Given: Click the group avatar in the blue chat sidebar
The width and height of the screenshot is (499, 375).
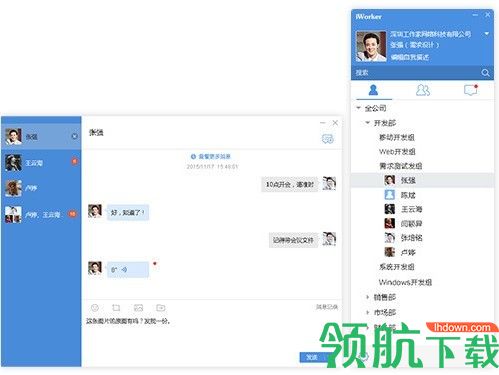Looking at the screenshot, I should tap(13, 214).
